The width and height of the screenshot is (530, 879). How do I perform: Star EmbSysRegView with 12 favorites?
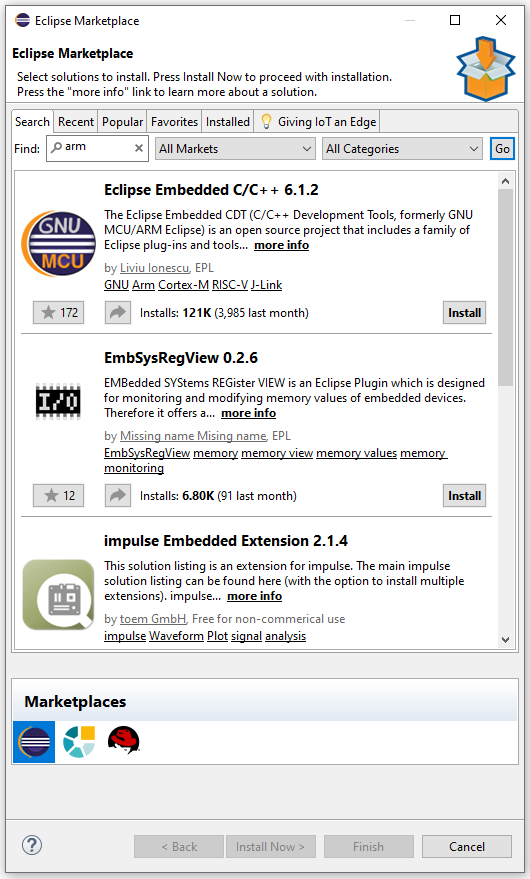(59, 496)
